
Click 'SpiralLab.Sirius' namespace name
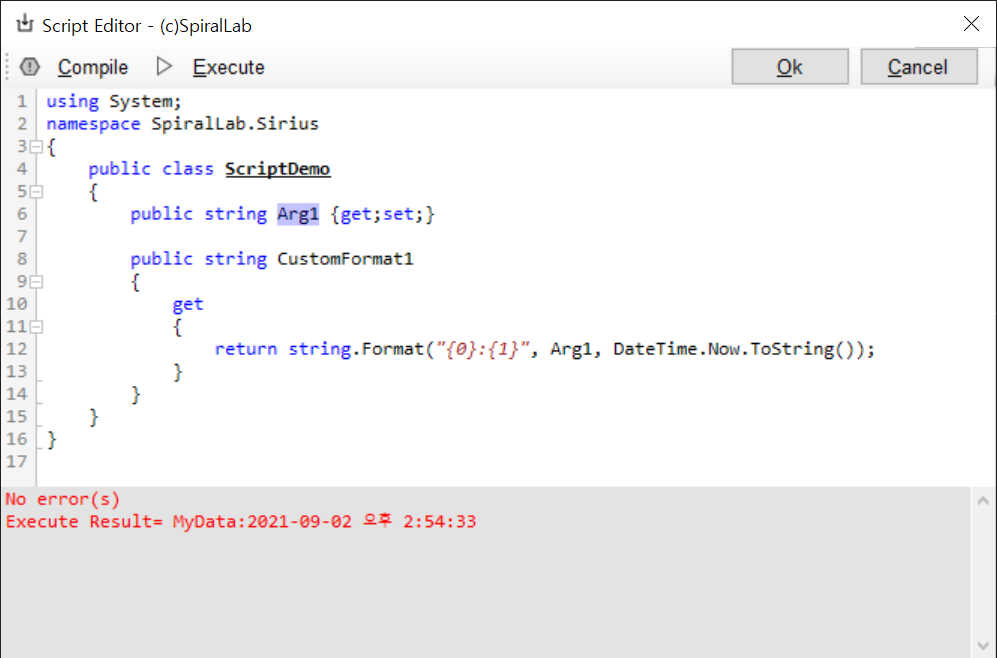235,124
